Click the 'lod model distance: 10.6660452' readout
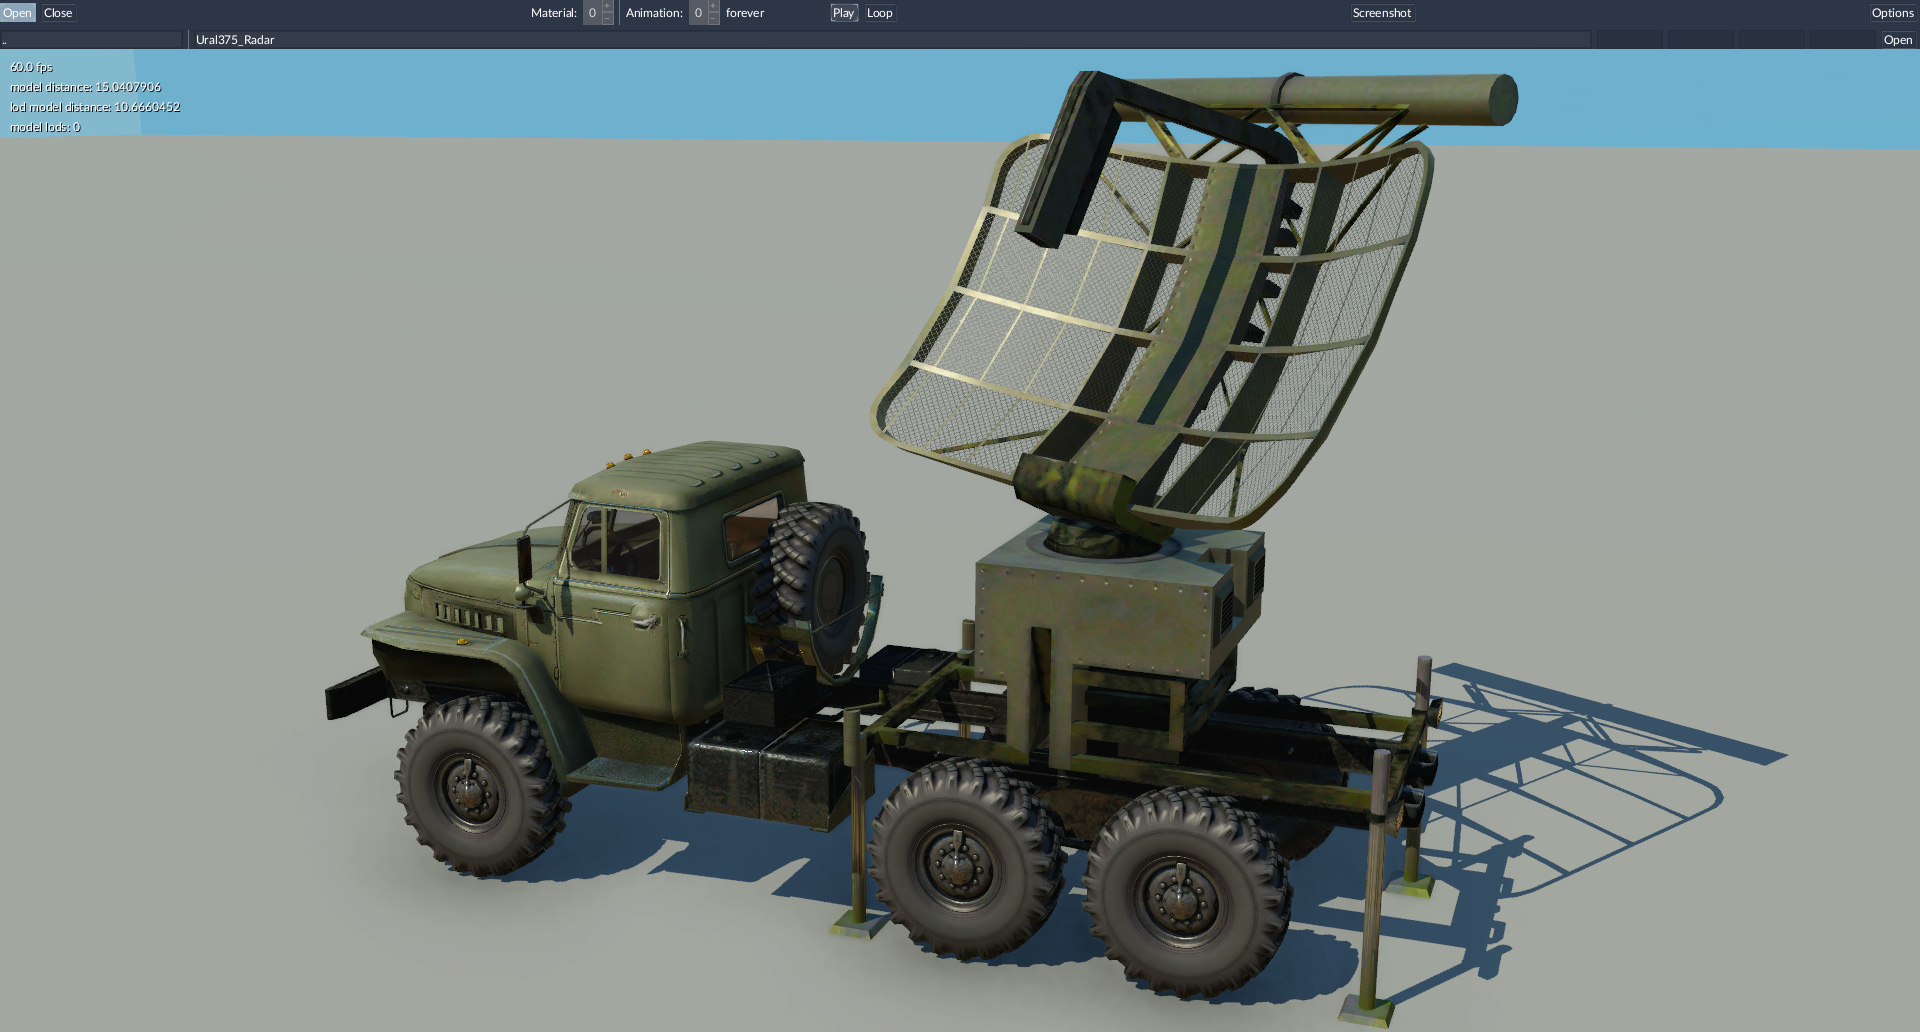The height and width of the screenshot is (1032, 1920). coord(95,107)
